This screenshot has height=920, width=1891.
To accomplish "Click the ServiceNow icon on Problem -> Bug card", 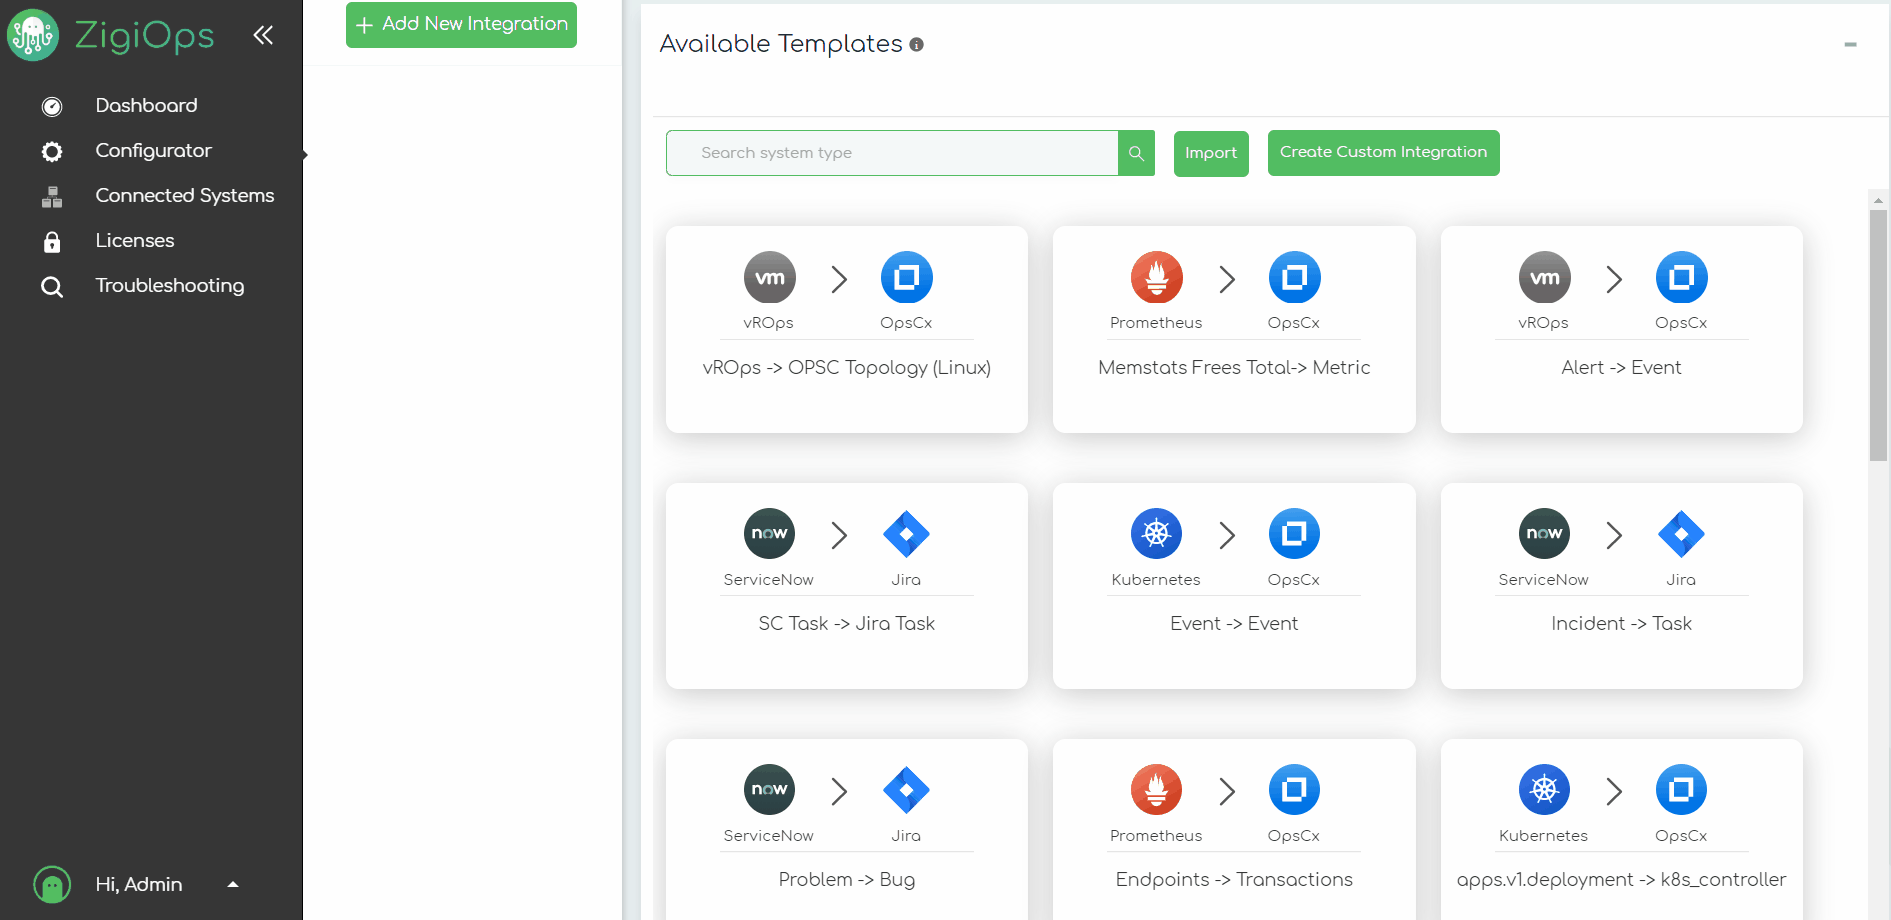I will pyautogui.click(x=768, y=789).
